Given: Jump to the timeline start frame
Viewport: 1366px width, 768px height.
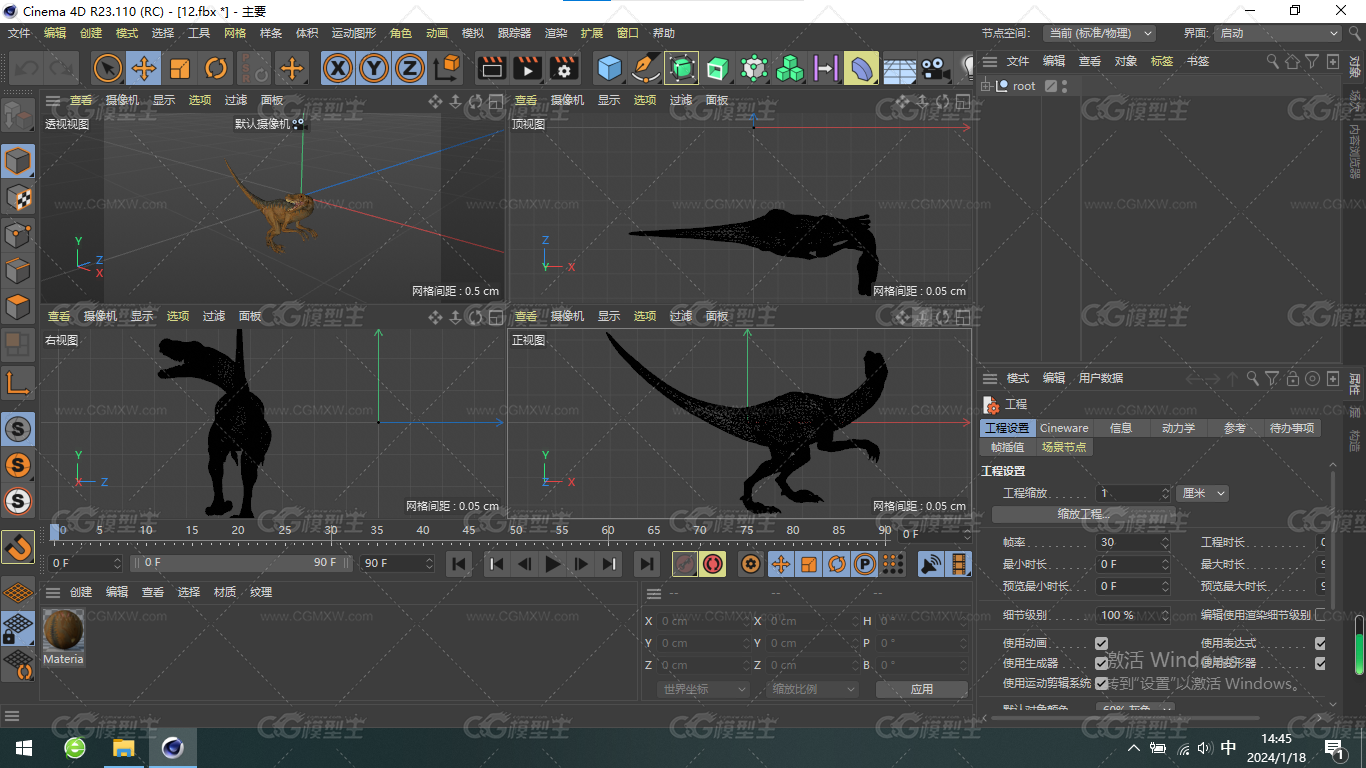Looking at the screenshot, I should point(459,564).
